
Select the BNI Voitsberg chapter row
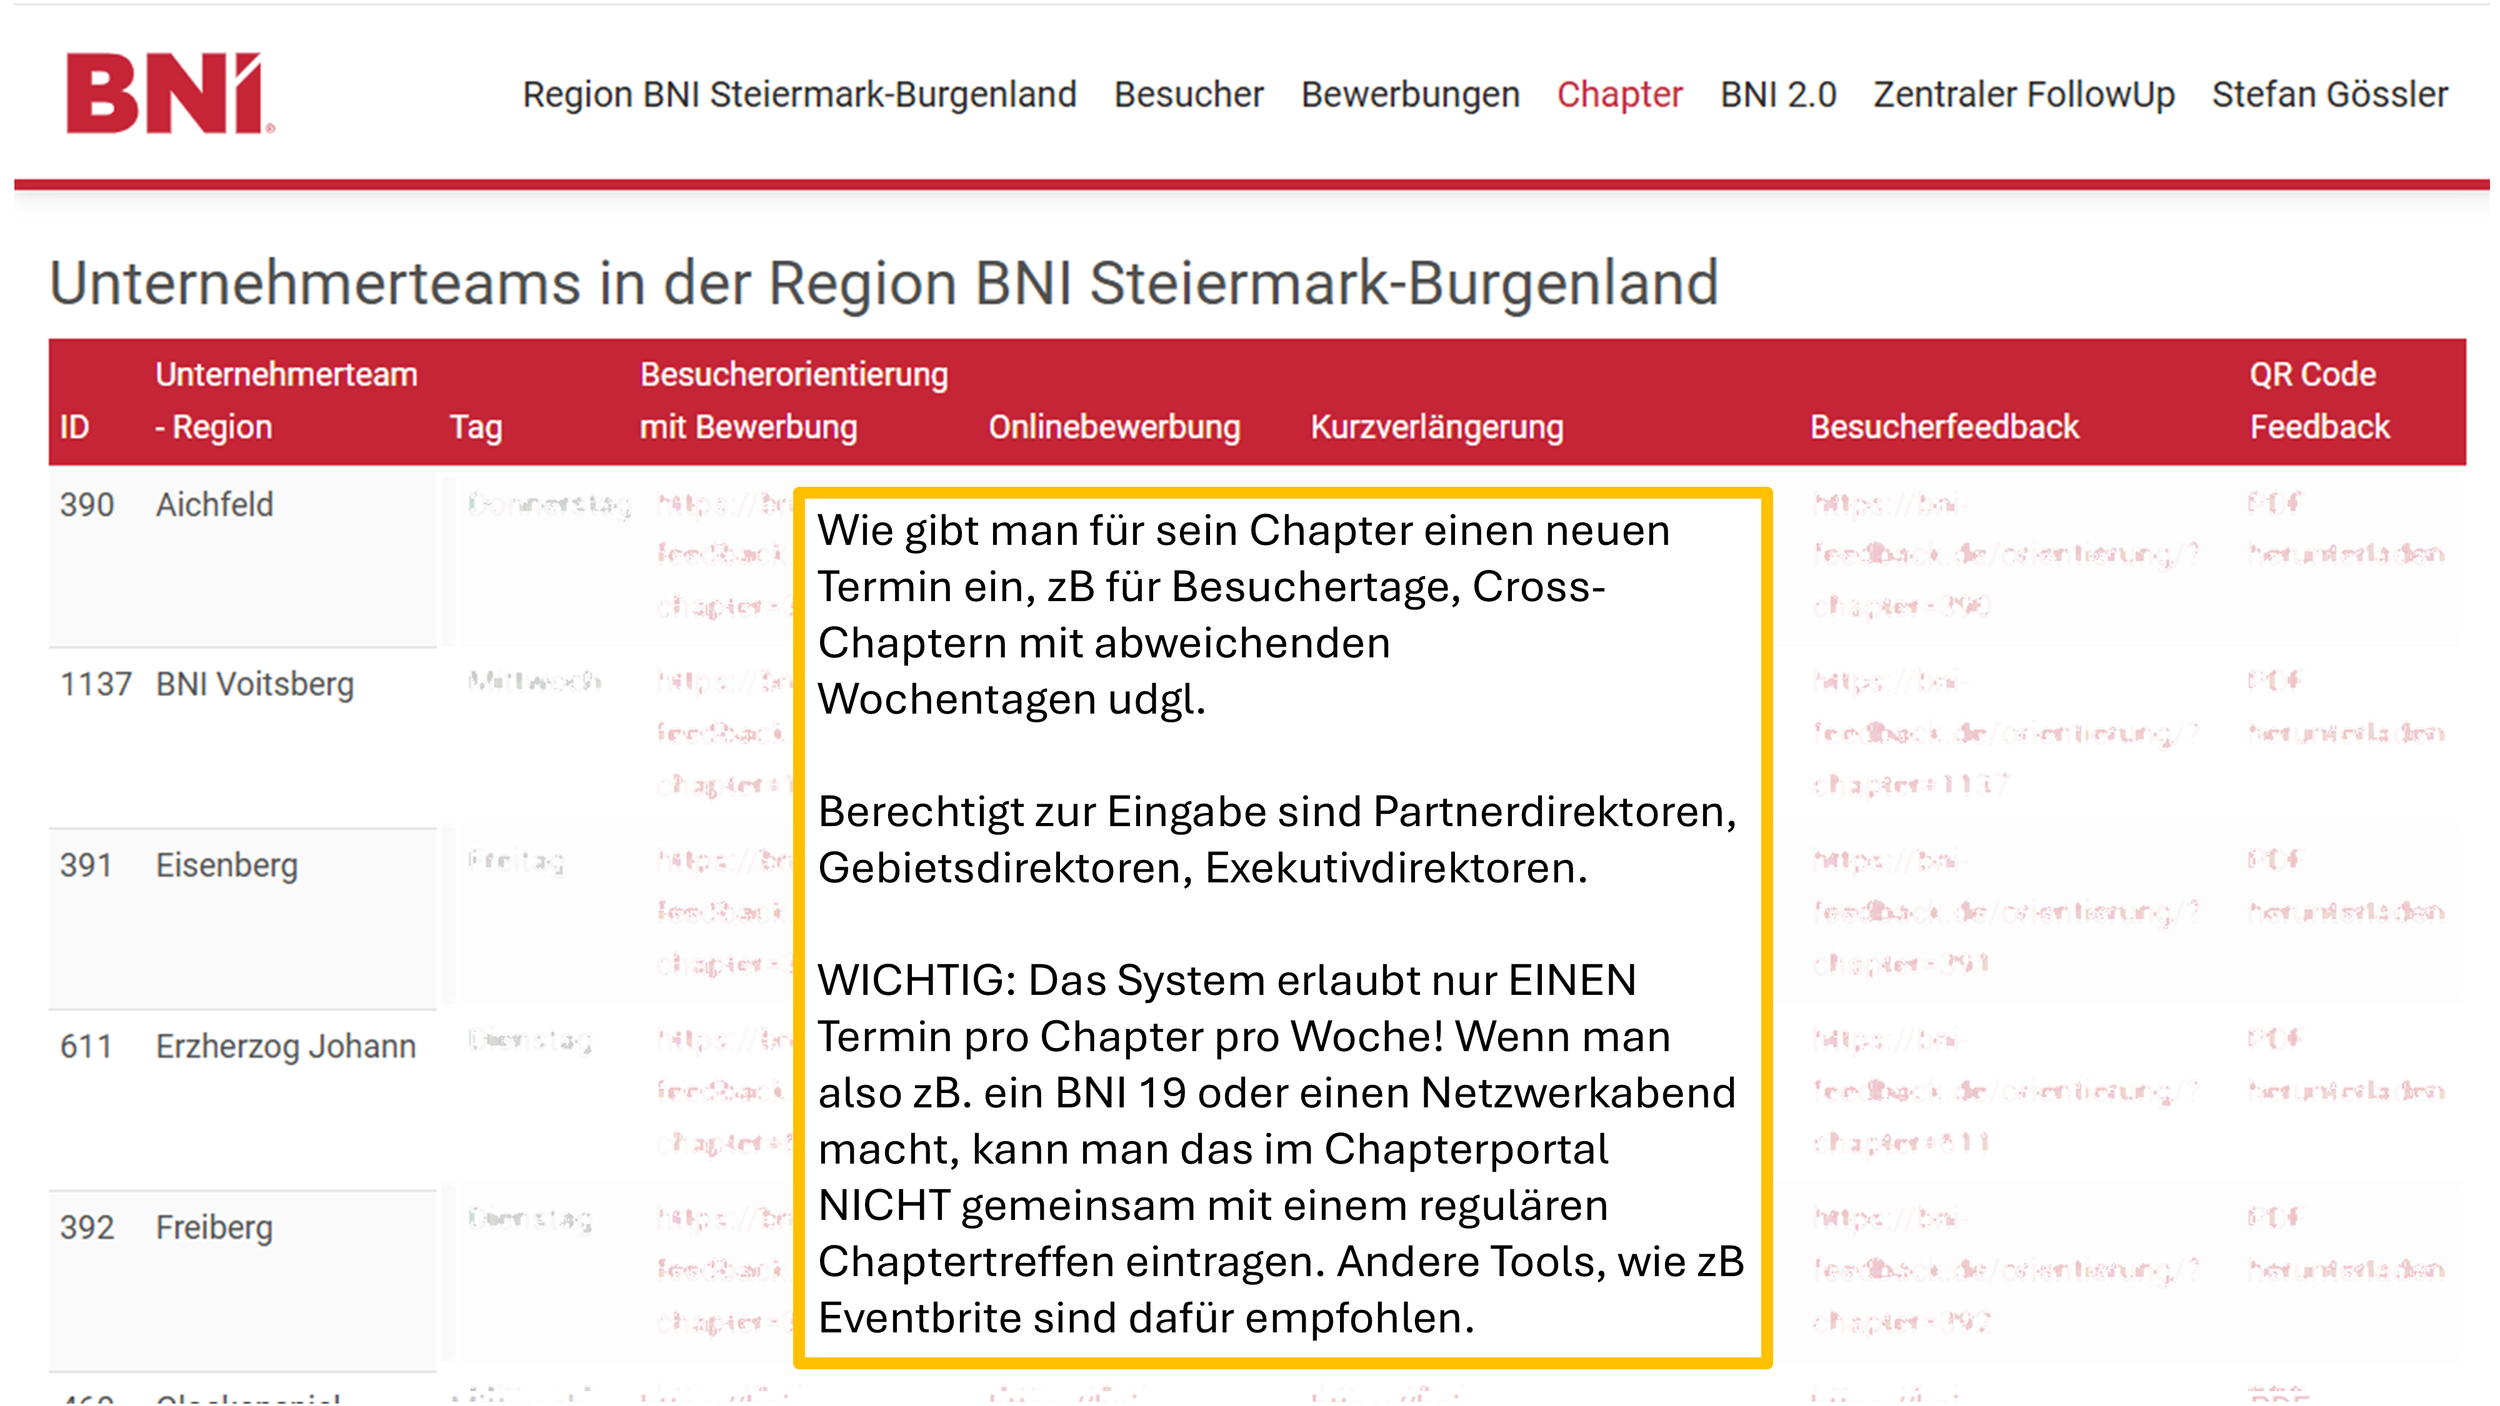(x=254, y=684)
